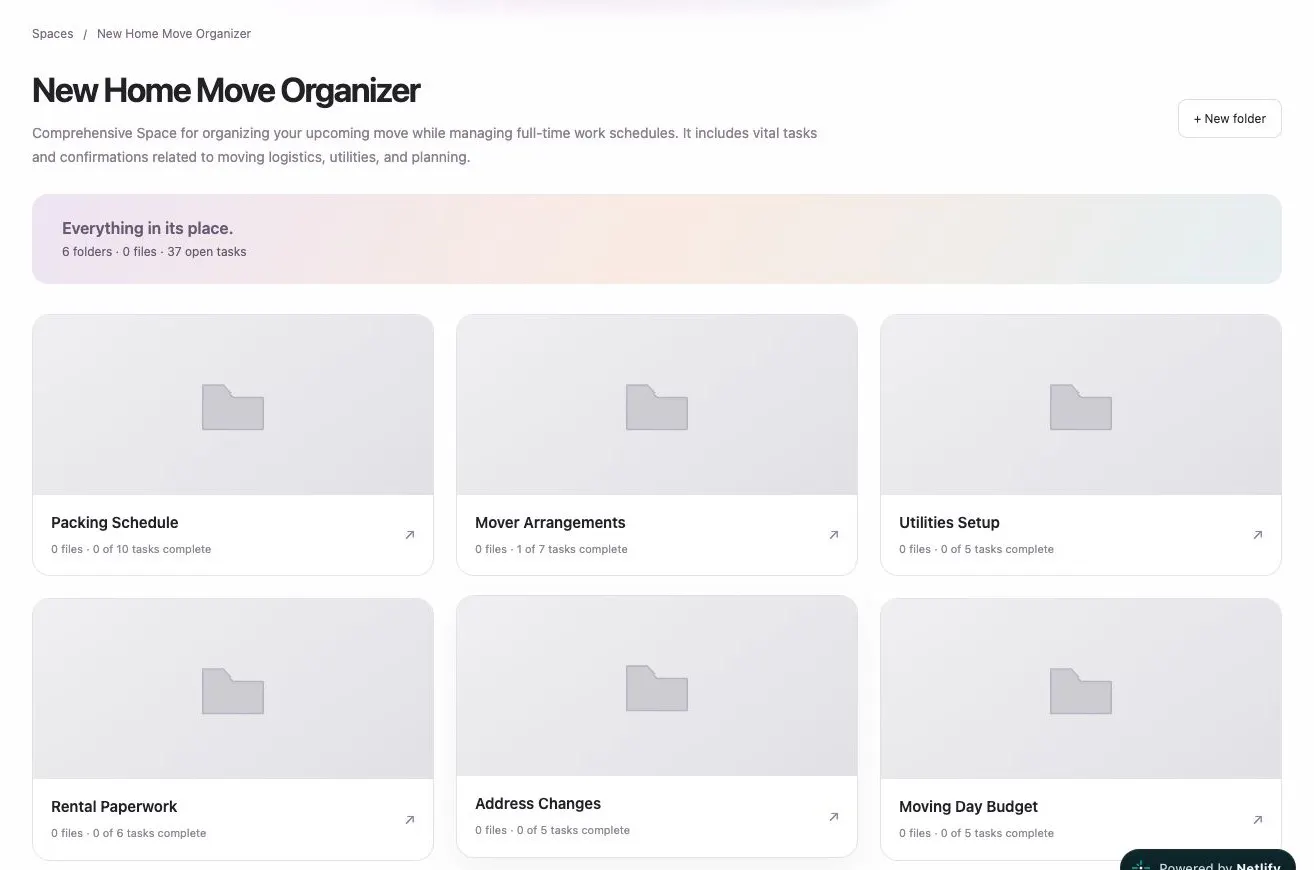
Task: Select the Moving Day Budget folder title
Action: click(x=968, y=806)
